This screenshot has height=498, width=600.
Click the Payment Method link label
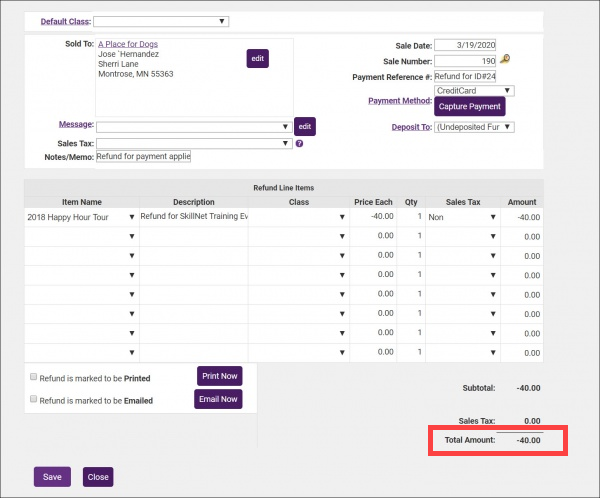click(399, 101)
